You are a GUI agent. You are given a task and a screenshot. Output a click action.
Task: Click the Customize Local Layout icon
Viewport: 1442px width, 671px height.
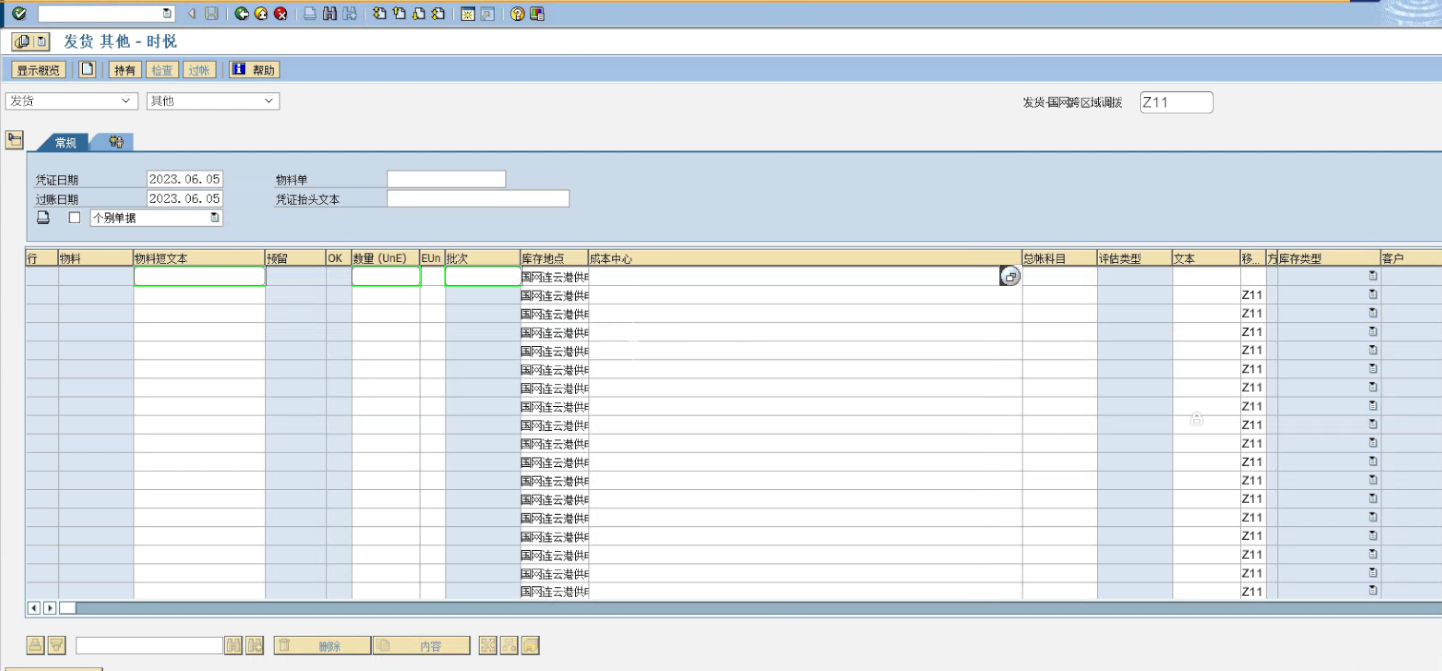click(x=537, y=13)
